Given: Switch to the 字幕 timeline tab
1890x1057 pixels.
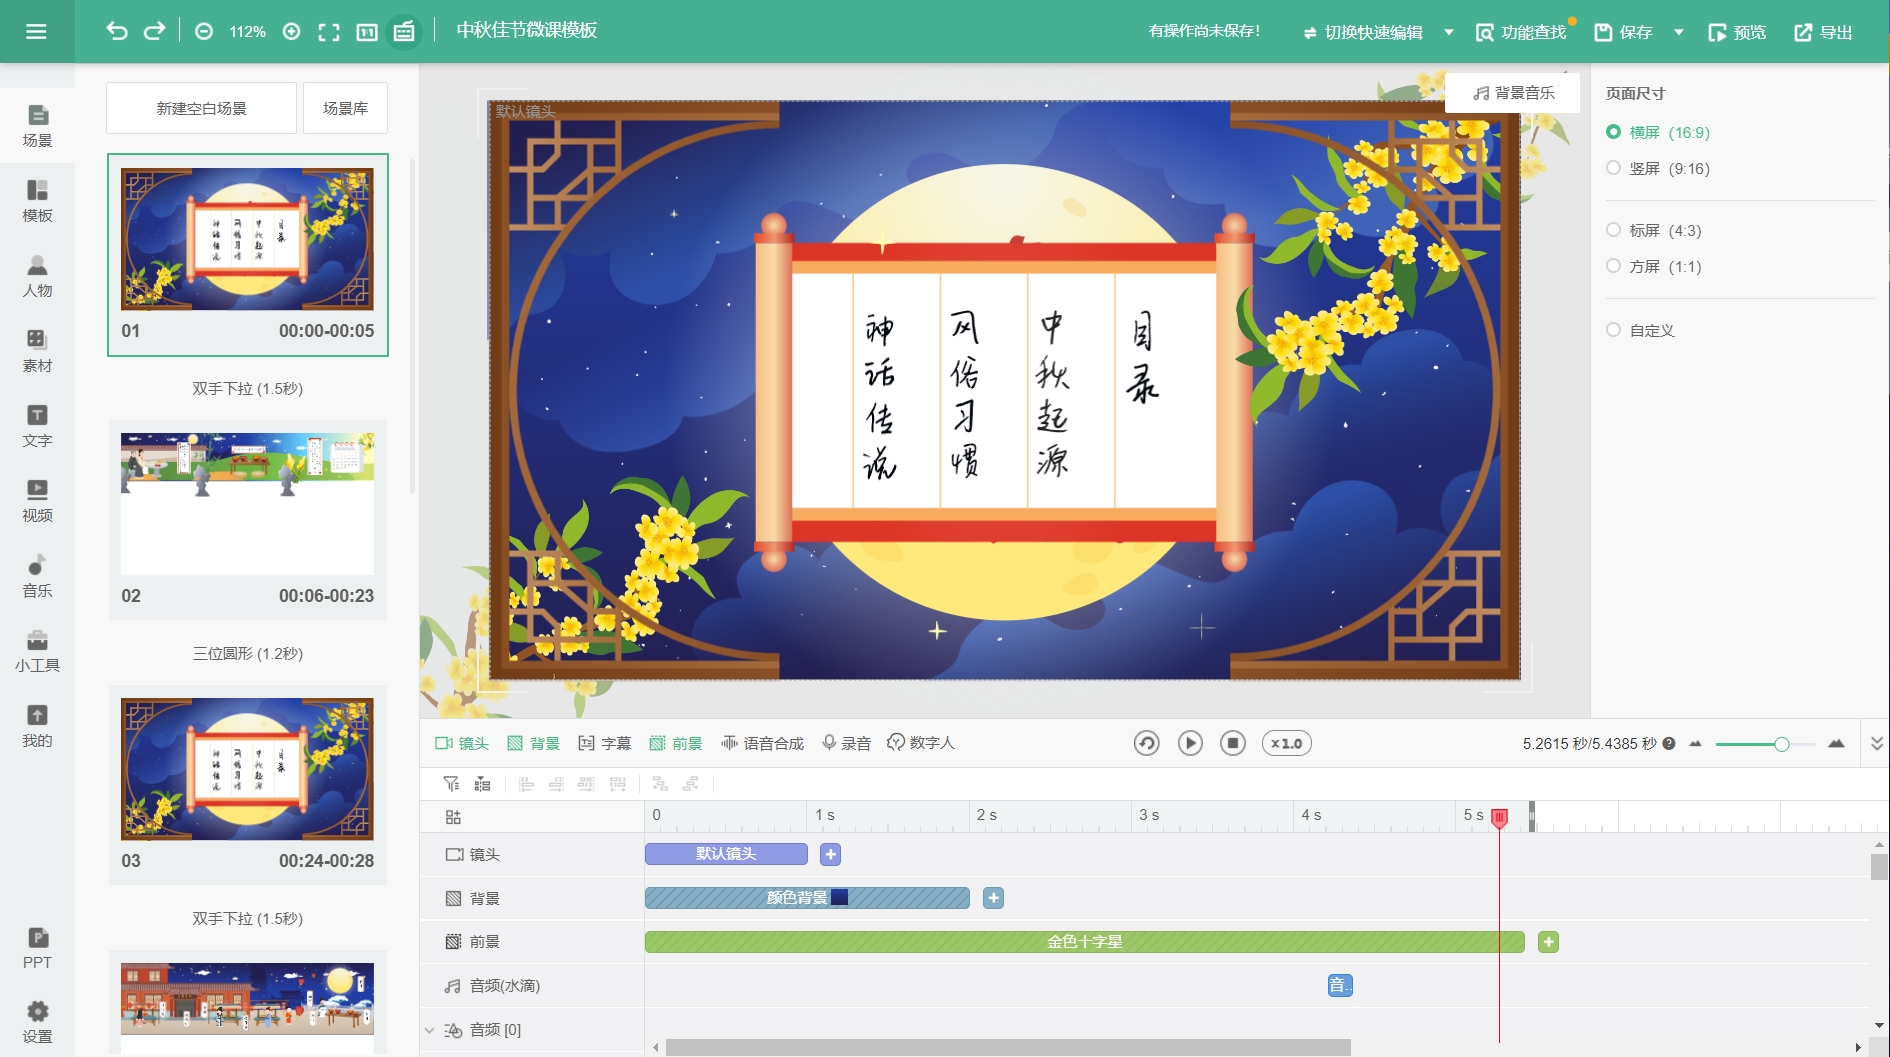Looking at the screenshot, I should [x=605, y=743].
